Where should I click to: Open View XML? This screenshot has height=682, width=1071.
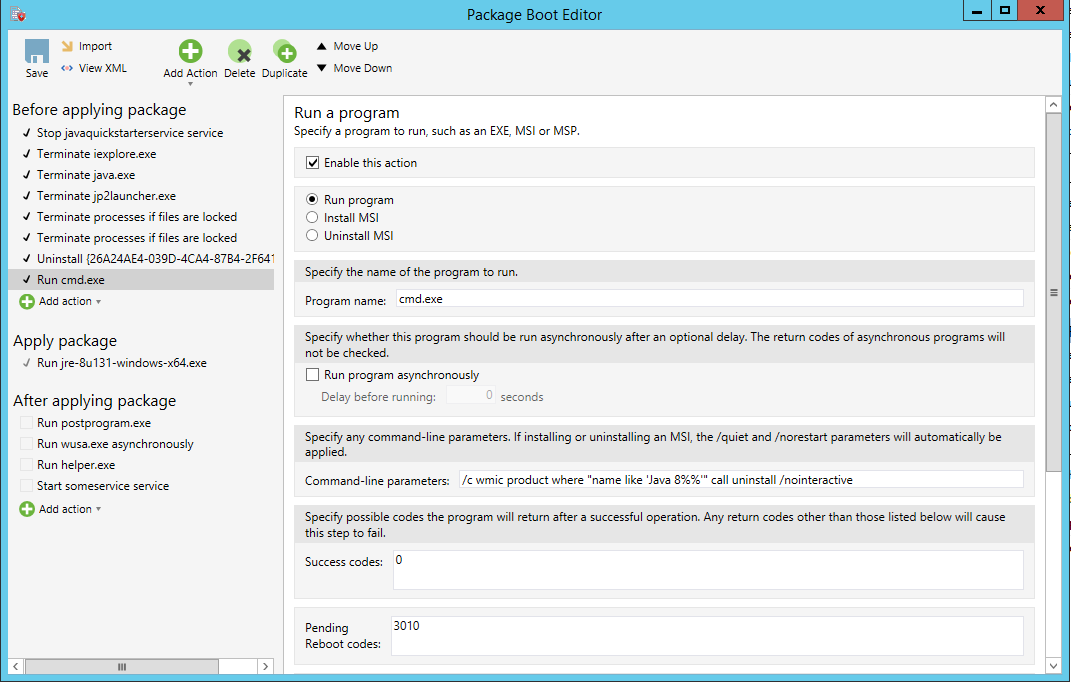click(94, 68)
